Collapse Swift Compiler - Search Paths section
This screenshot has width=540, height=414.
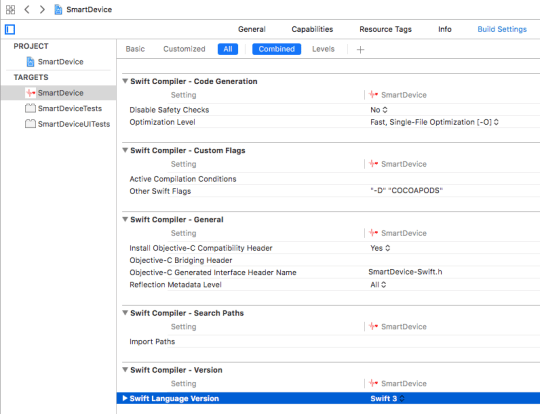click(125, 313)
